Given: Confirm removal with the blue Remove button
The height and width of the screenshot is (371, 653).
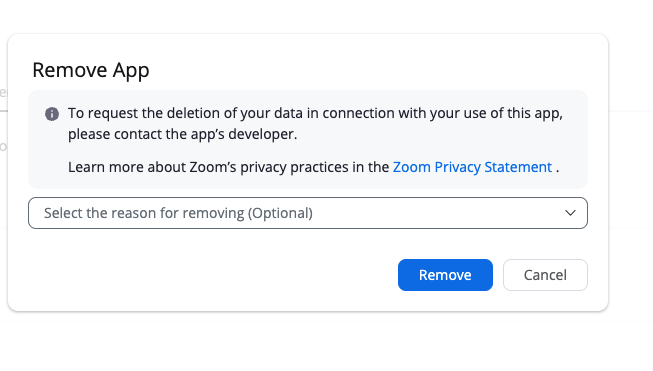Looking at the screenshot, I should [x=445, y=275].
